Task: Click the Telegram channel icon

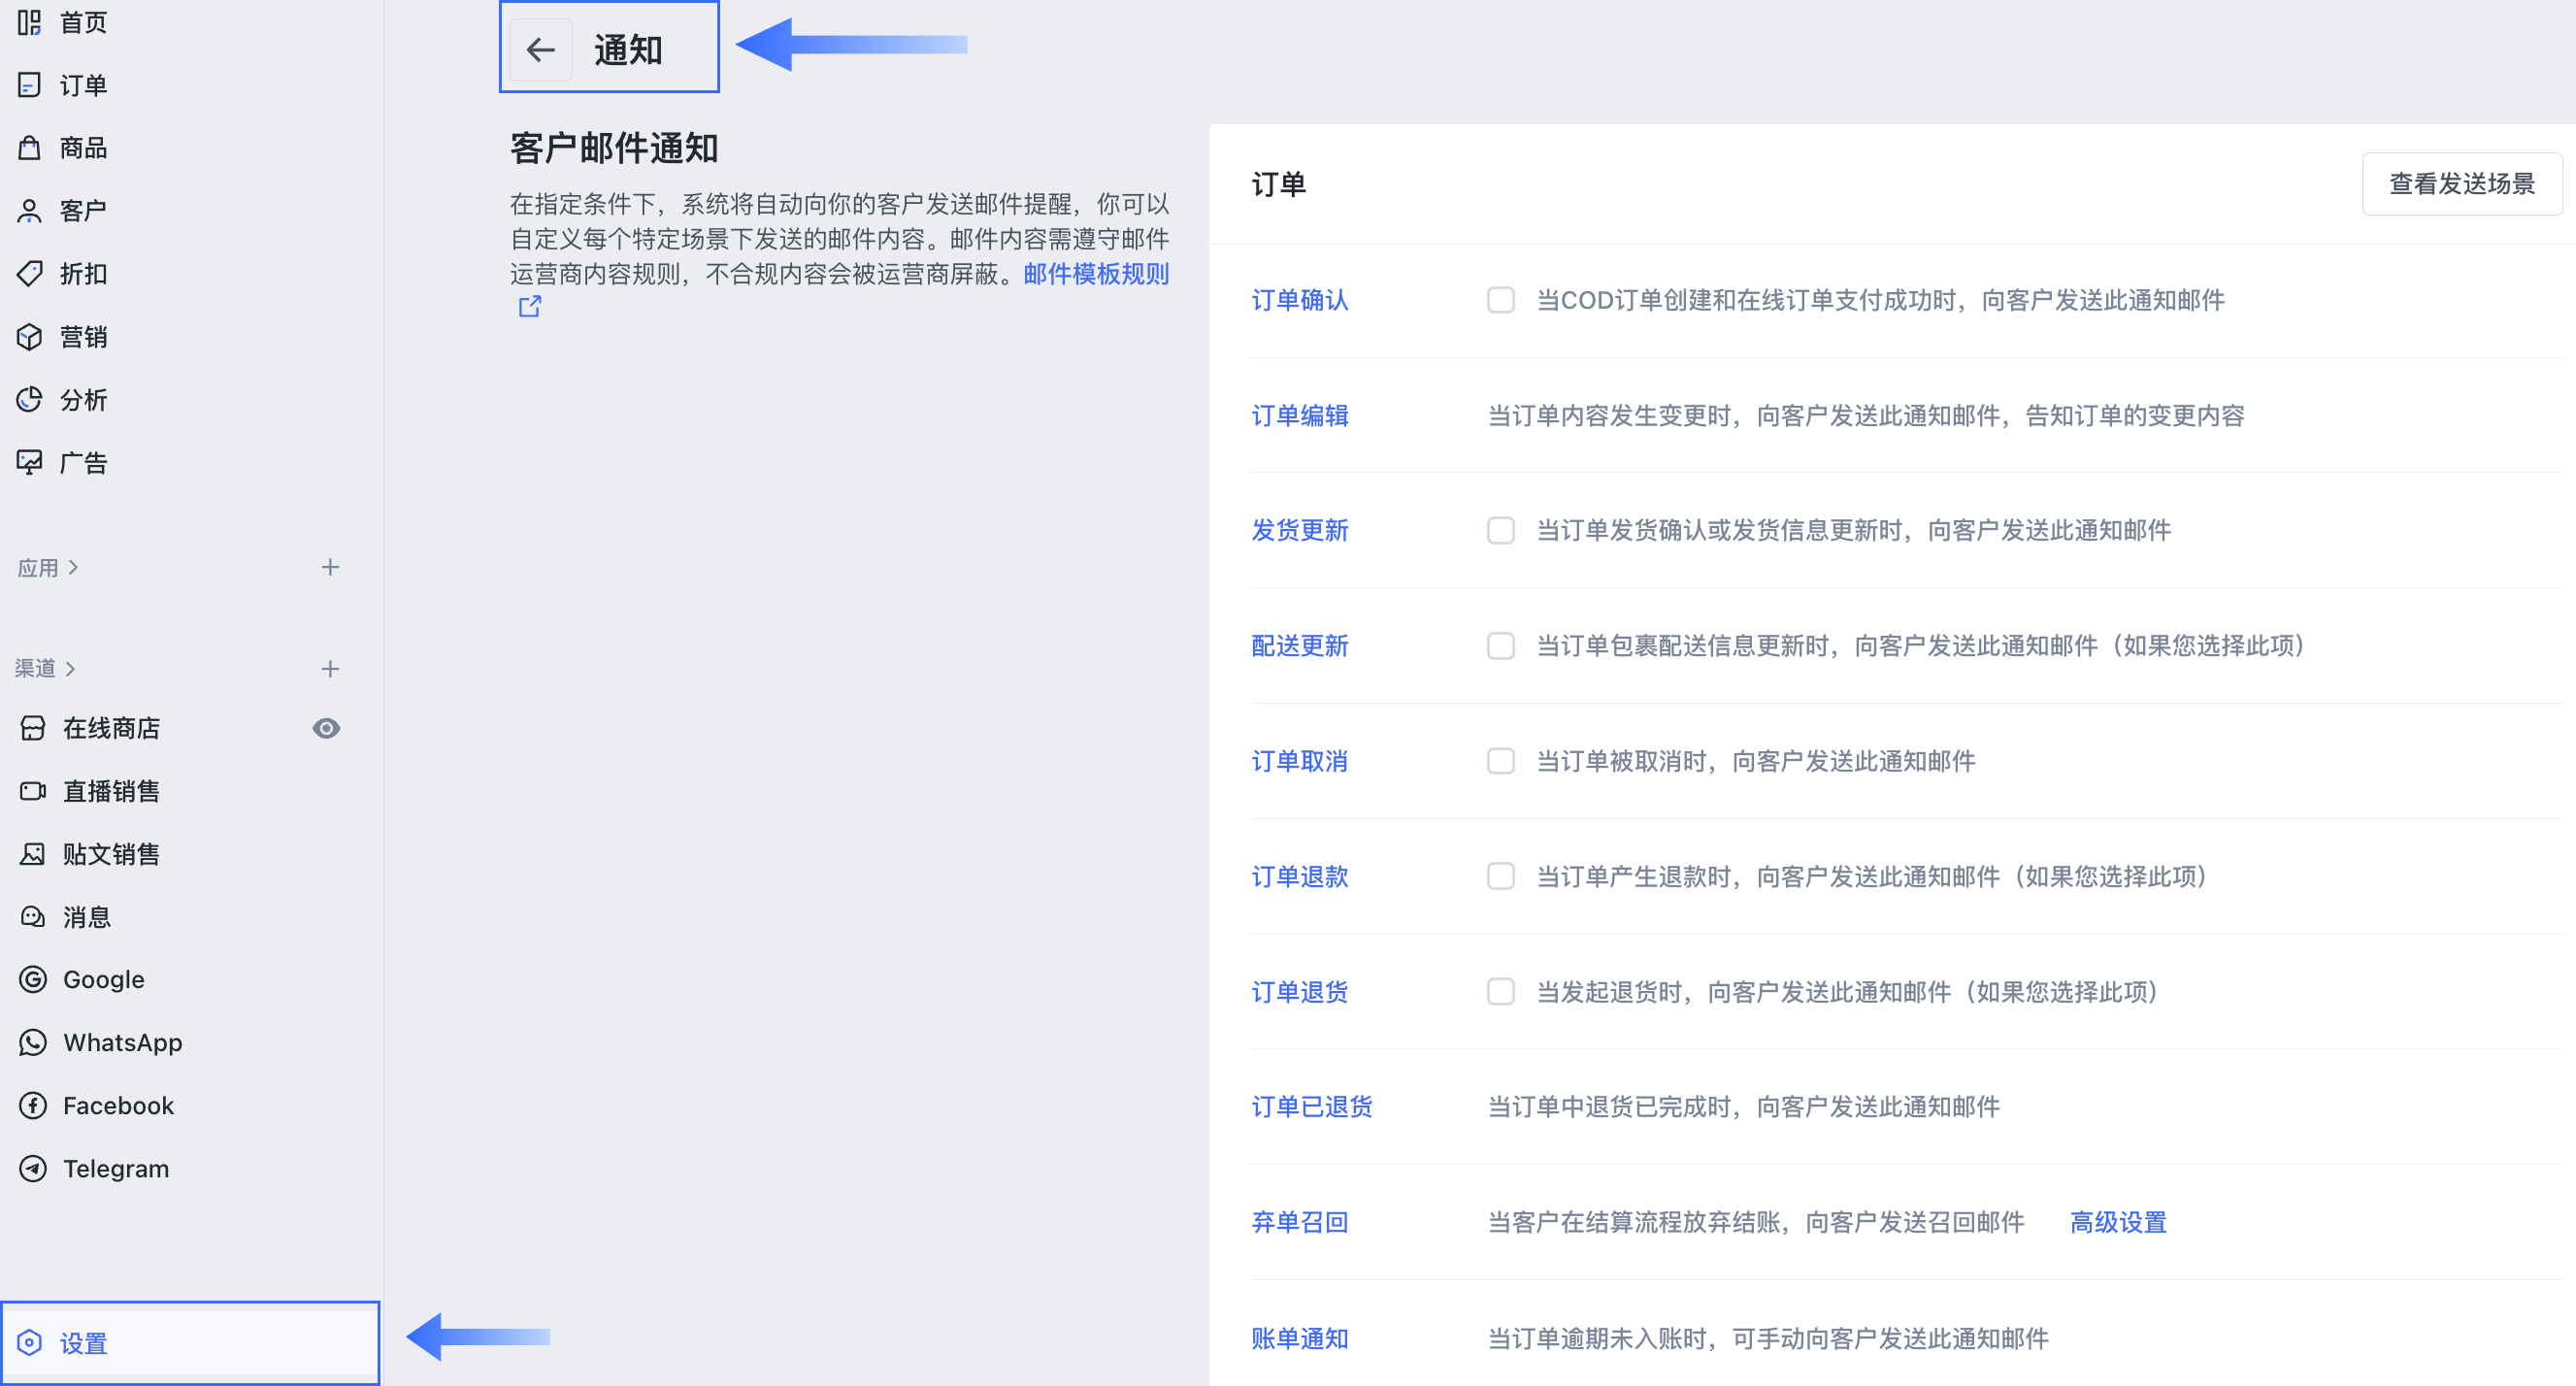Action: coord(33,1169)
